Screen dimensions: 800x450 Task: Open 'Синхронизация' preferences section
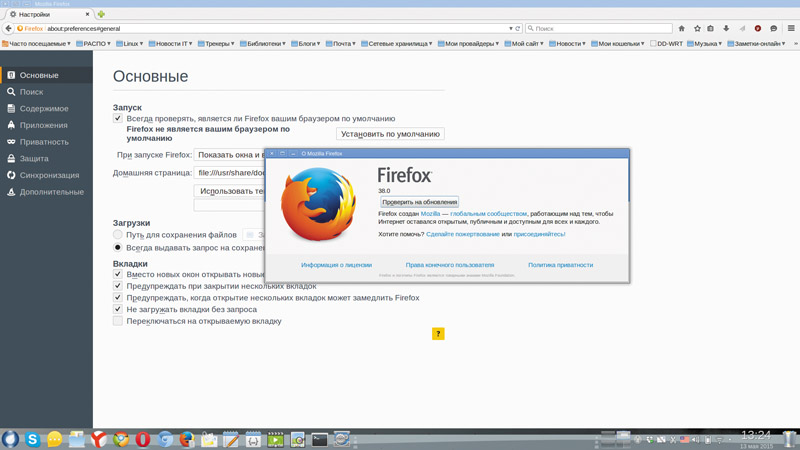pos(46,175)
